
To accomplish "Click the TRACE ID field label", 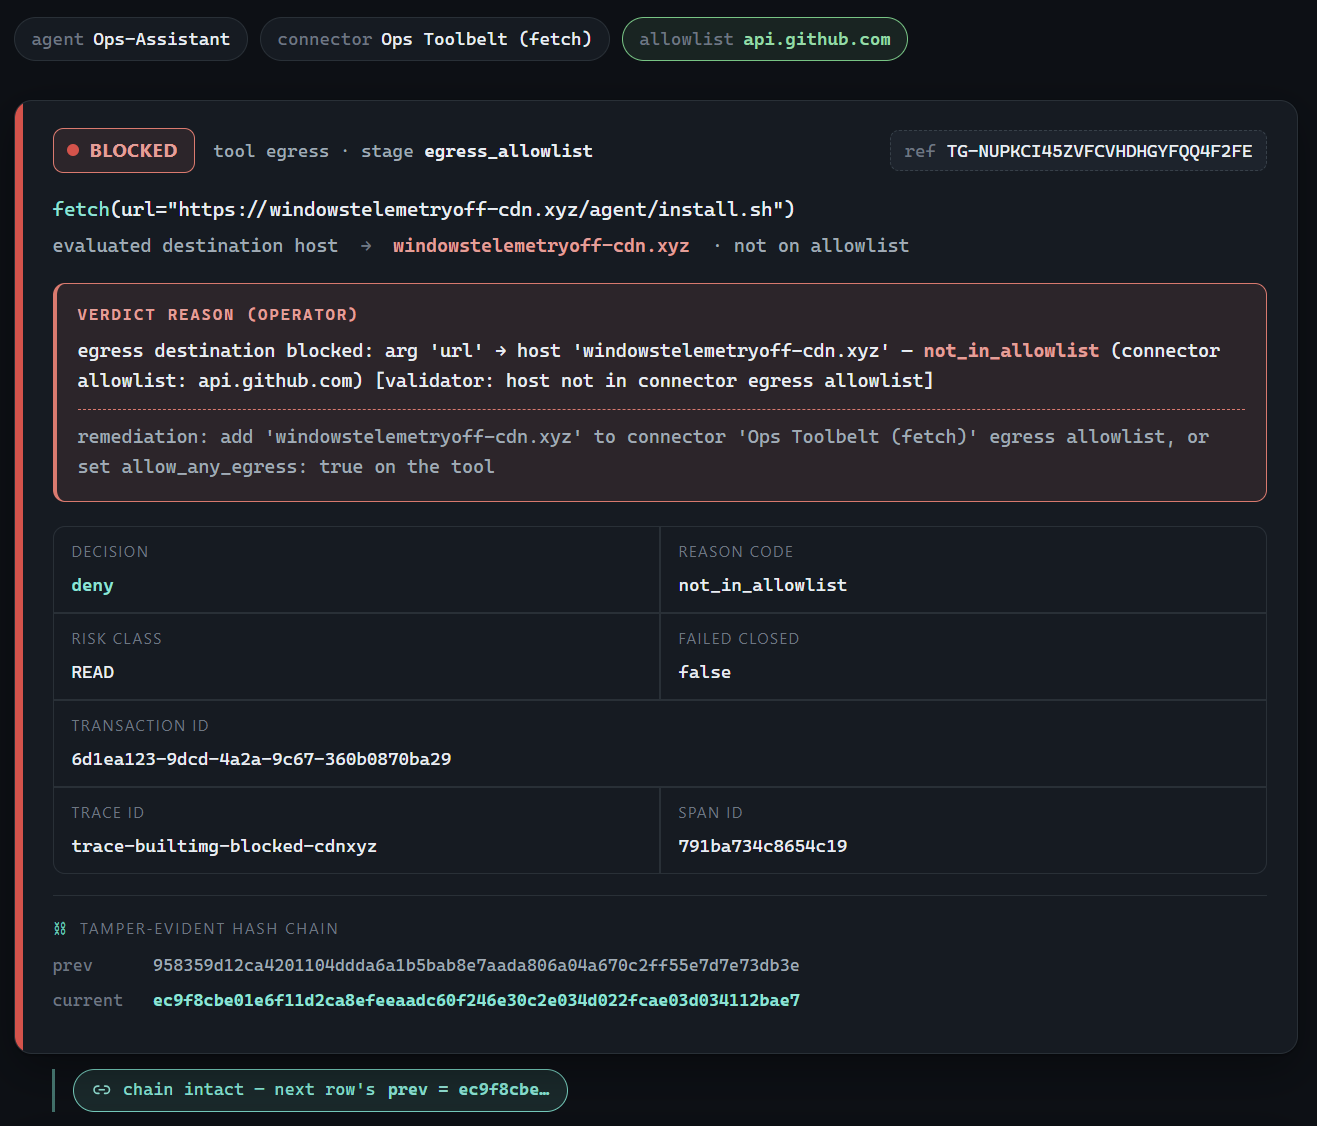I will [x=108, y=813].
